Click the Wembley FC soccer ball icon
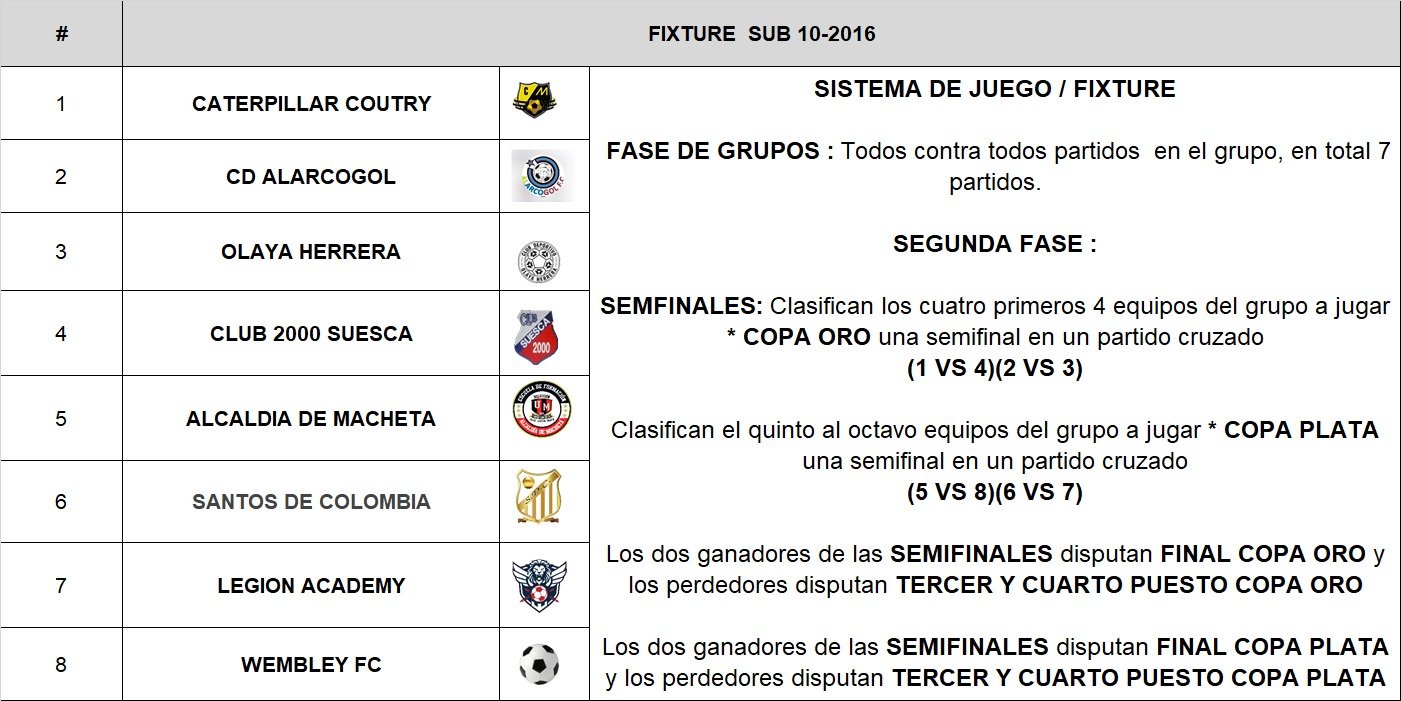Viewport: 1401px width, 701px height. point(539,663)
